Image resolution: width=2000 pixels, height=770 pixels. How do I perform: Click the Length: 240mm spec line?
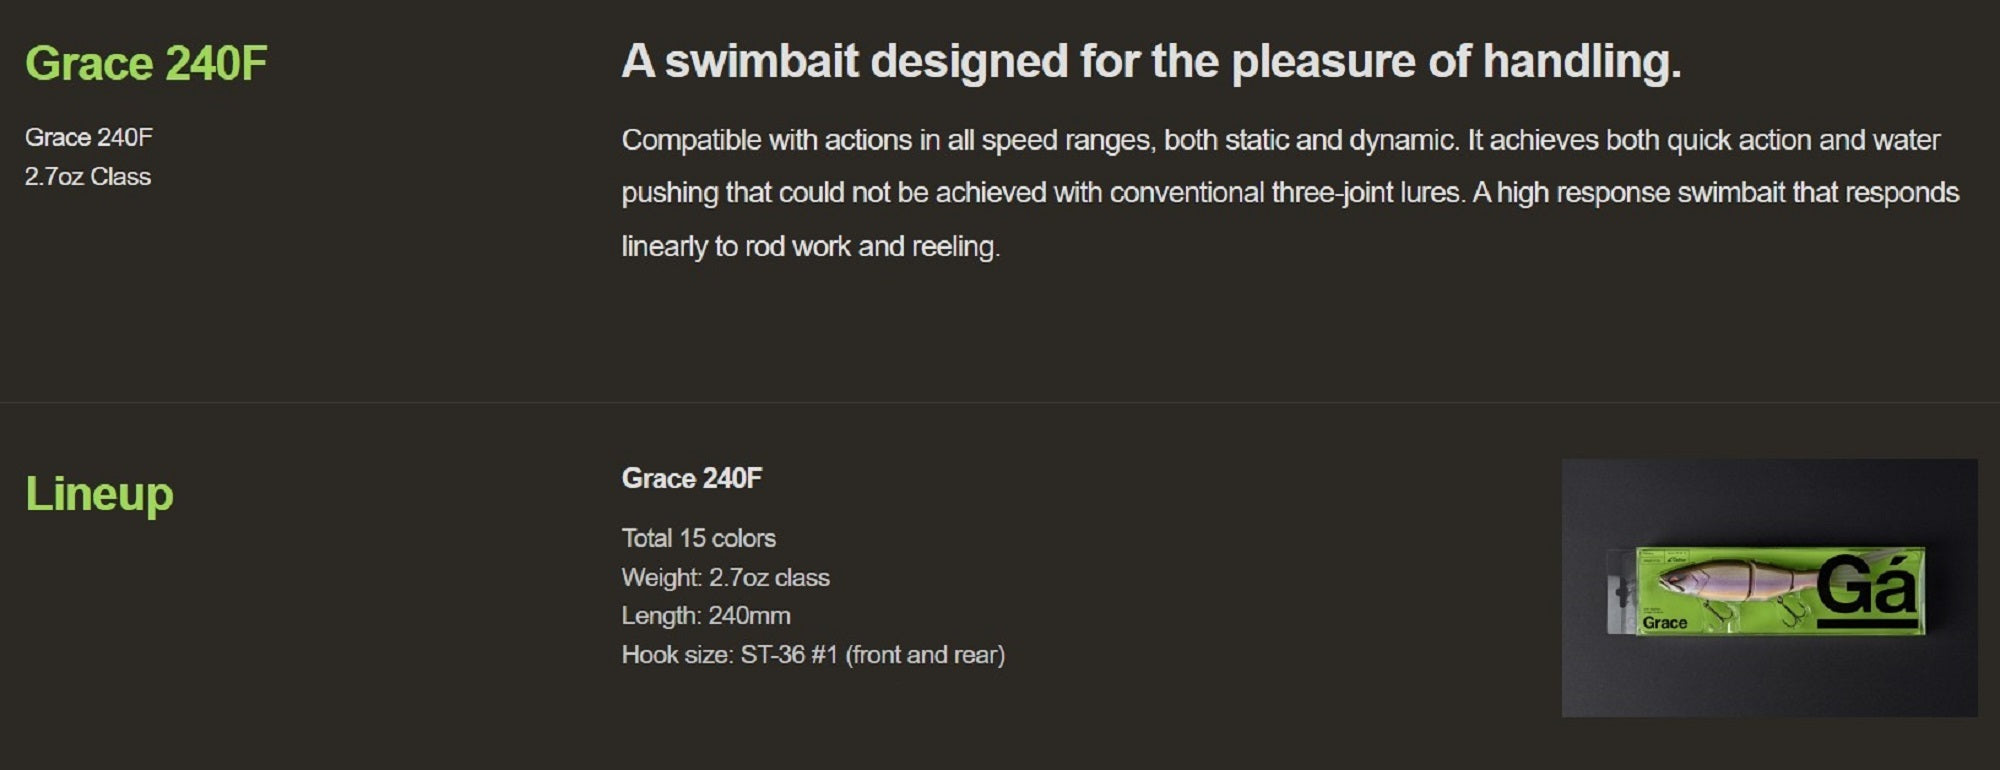[705, 616]
